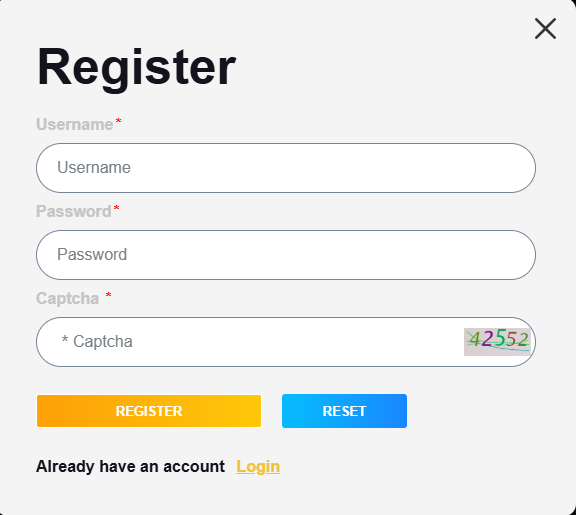Submit the form with the REGISTER button
This screenshot has height=515, width=576.
149,411
